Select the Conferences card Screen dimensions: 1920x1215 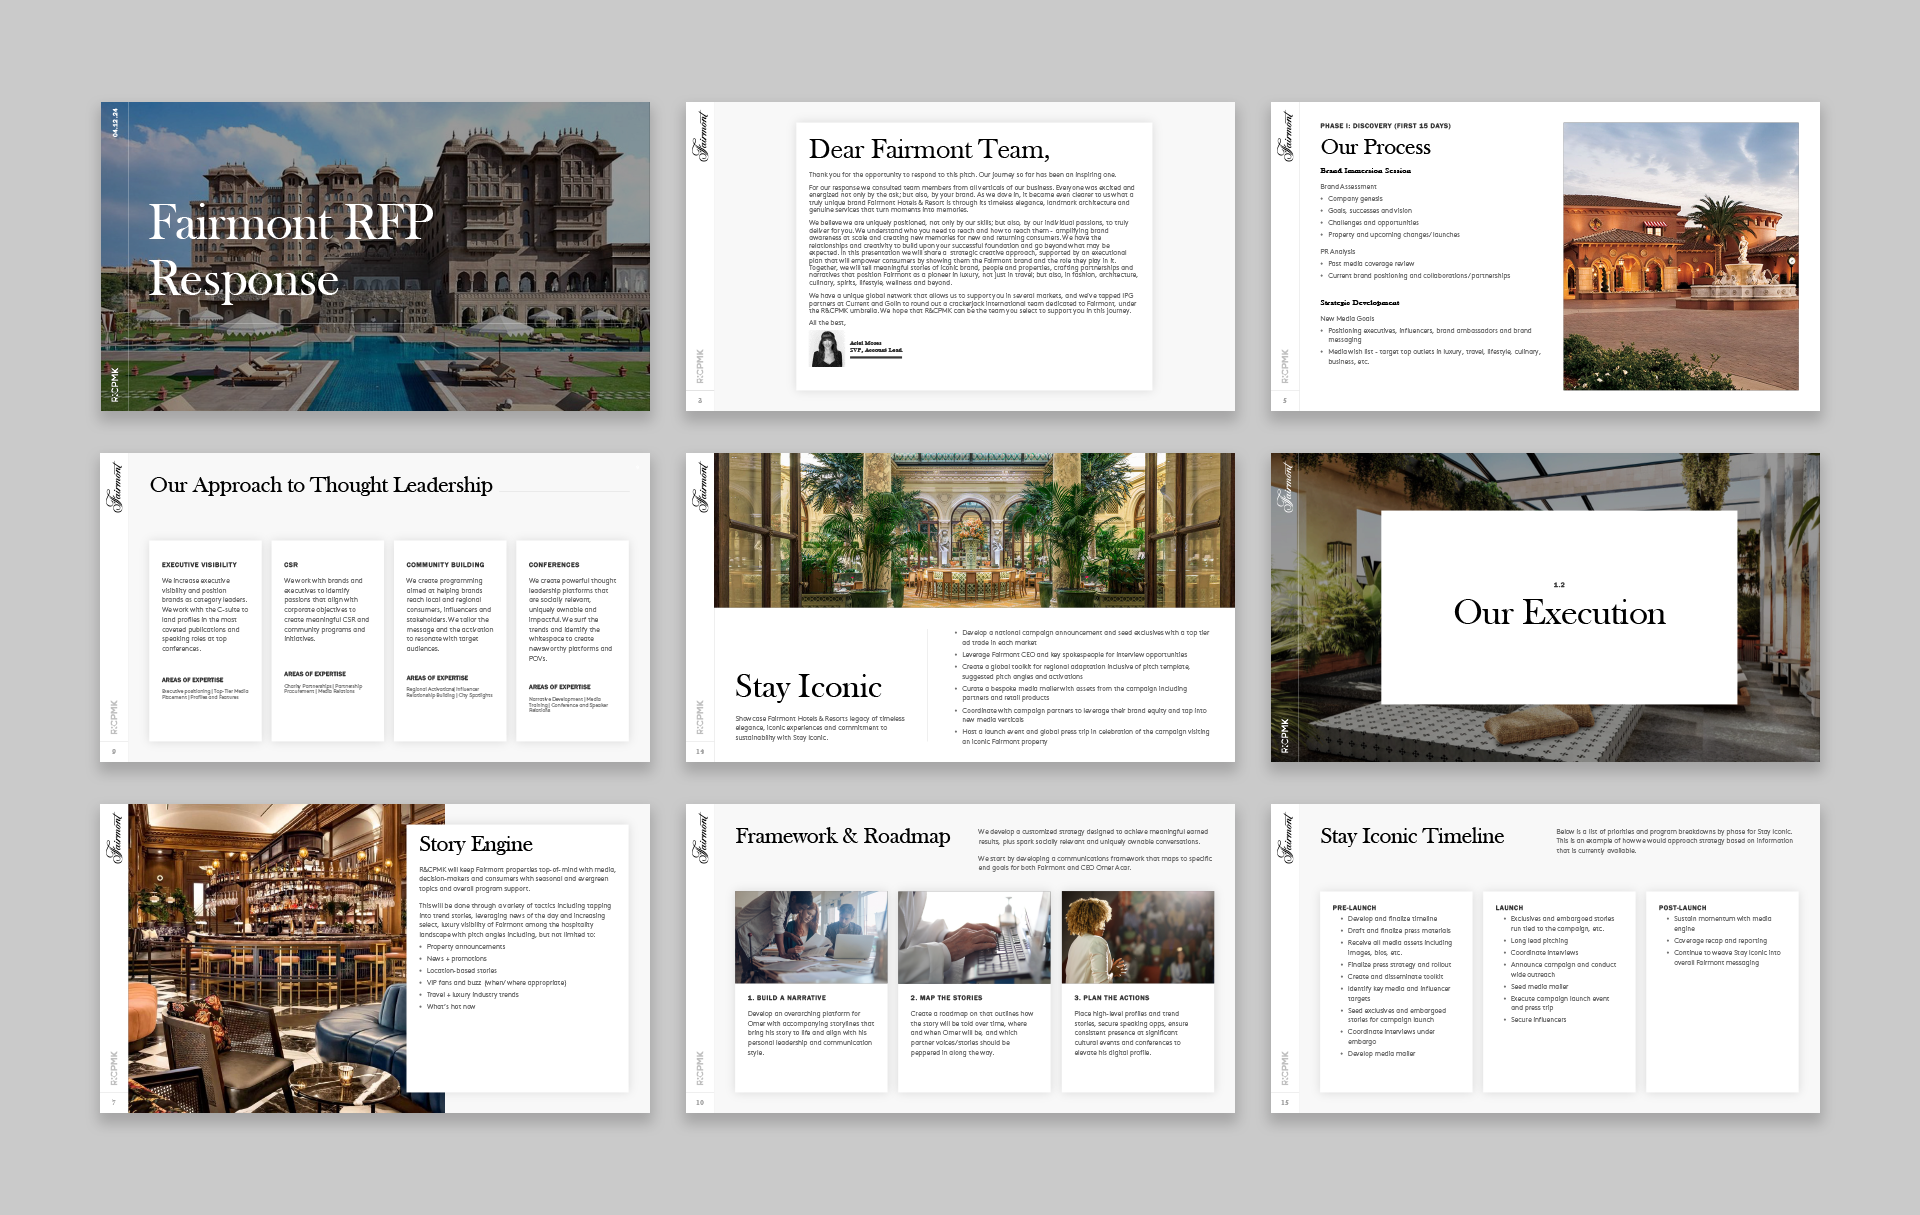[x=572, y=640]
